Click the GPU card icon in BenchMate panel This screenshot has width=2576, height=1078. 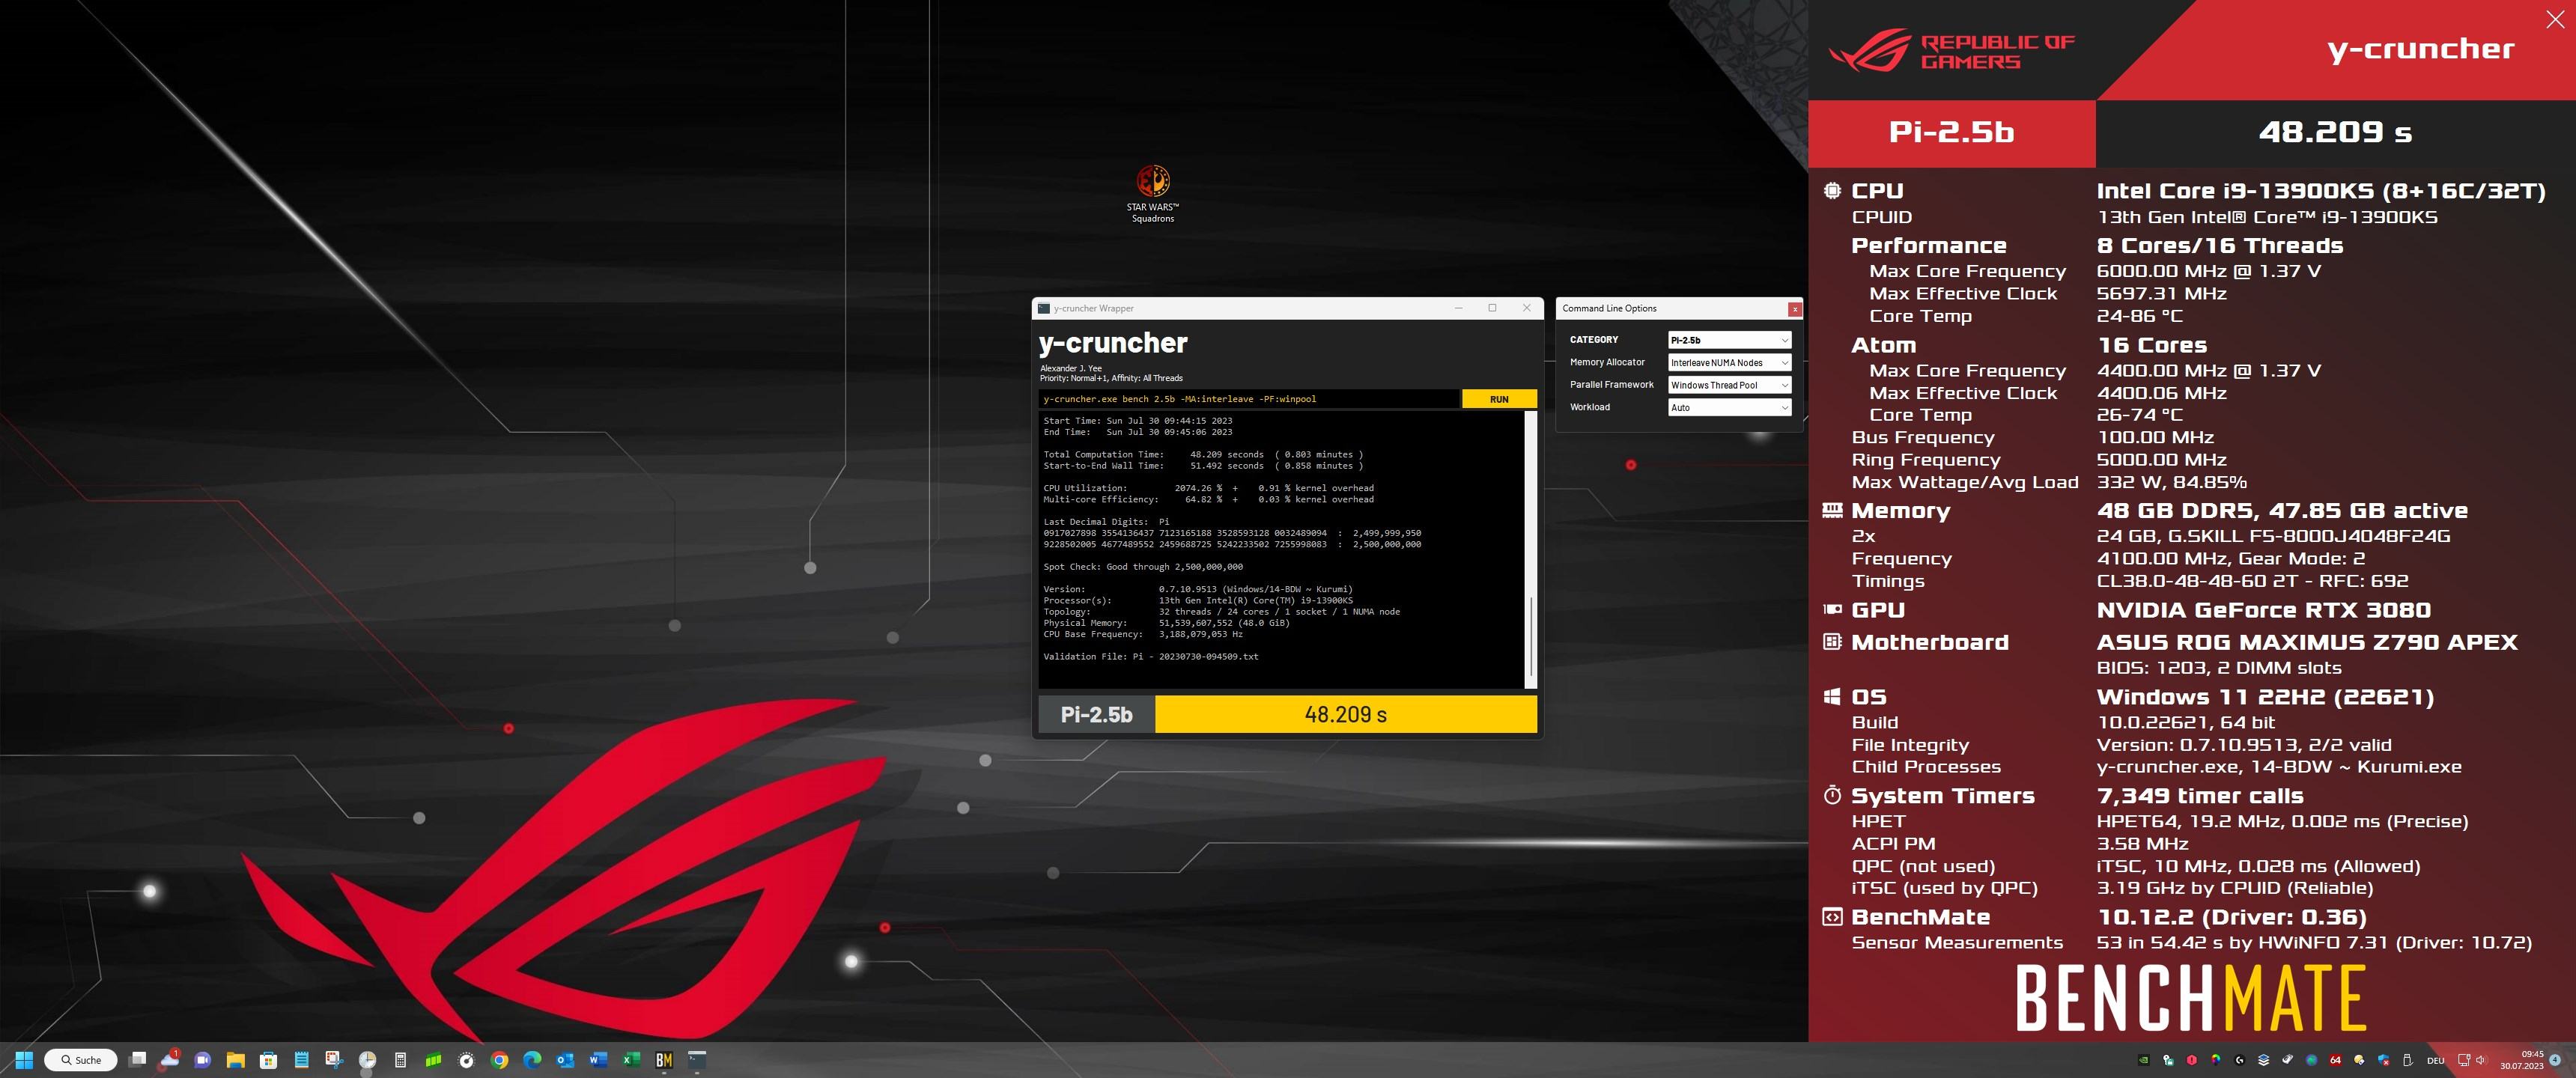click(x=1832, y=609)
